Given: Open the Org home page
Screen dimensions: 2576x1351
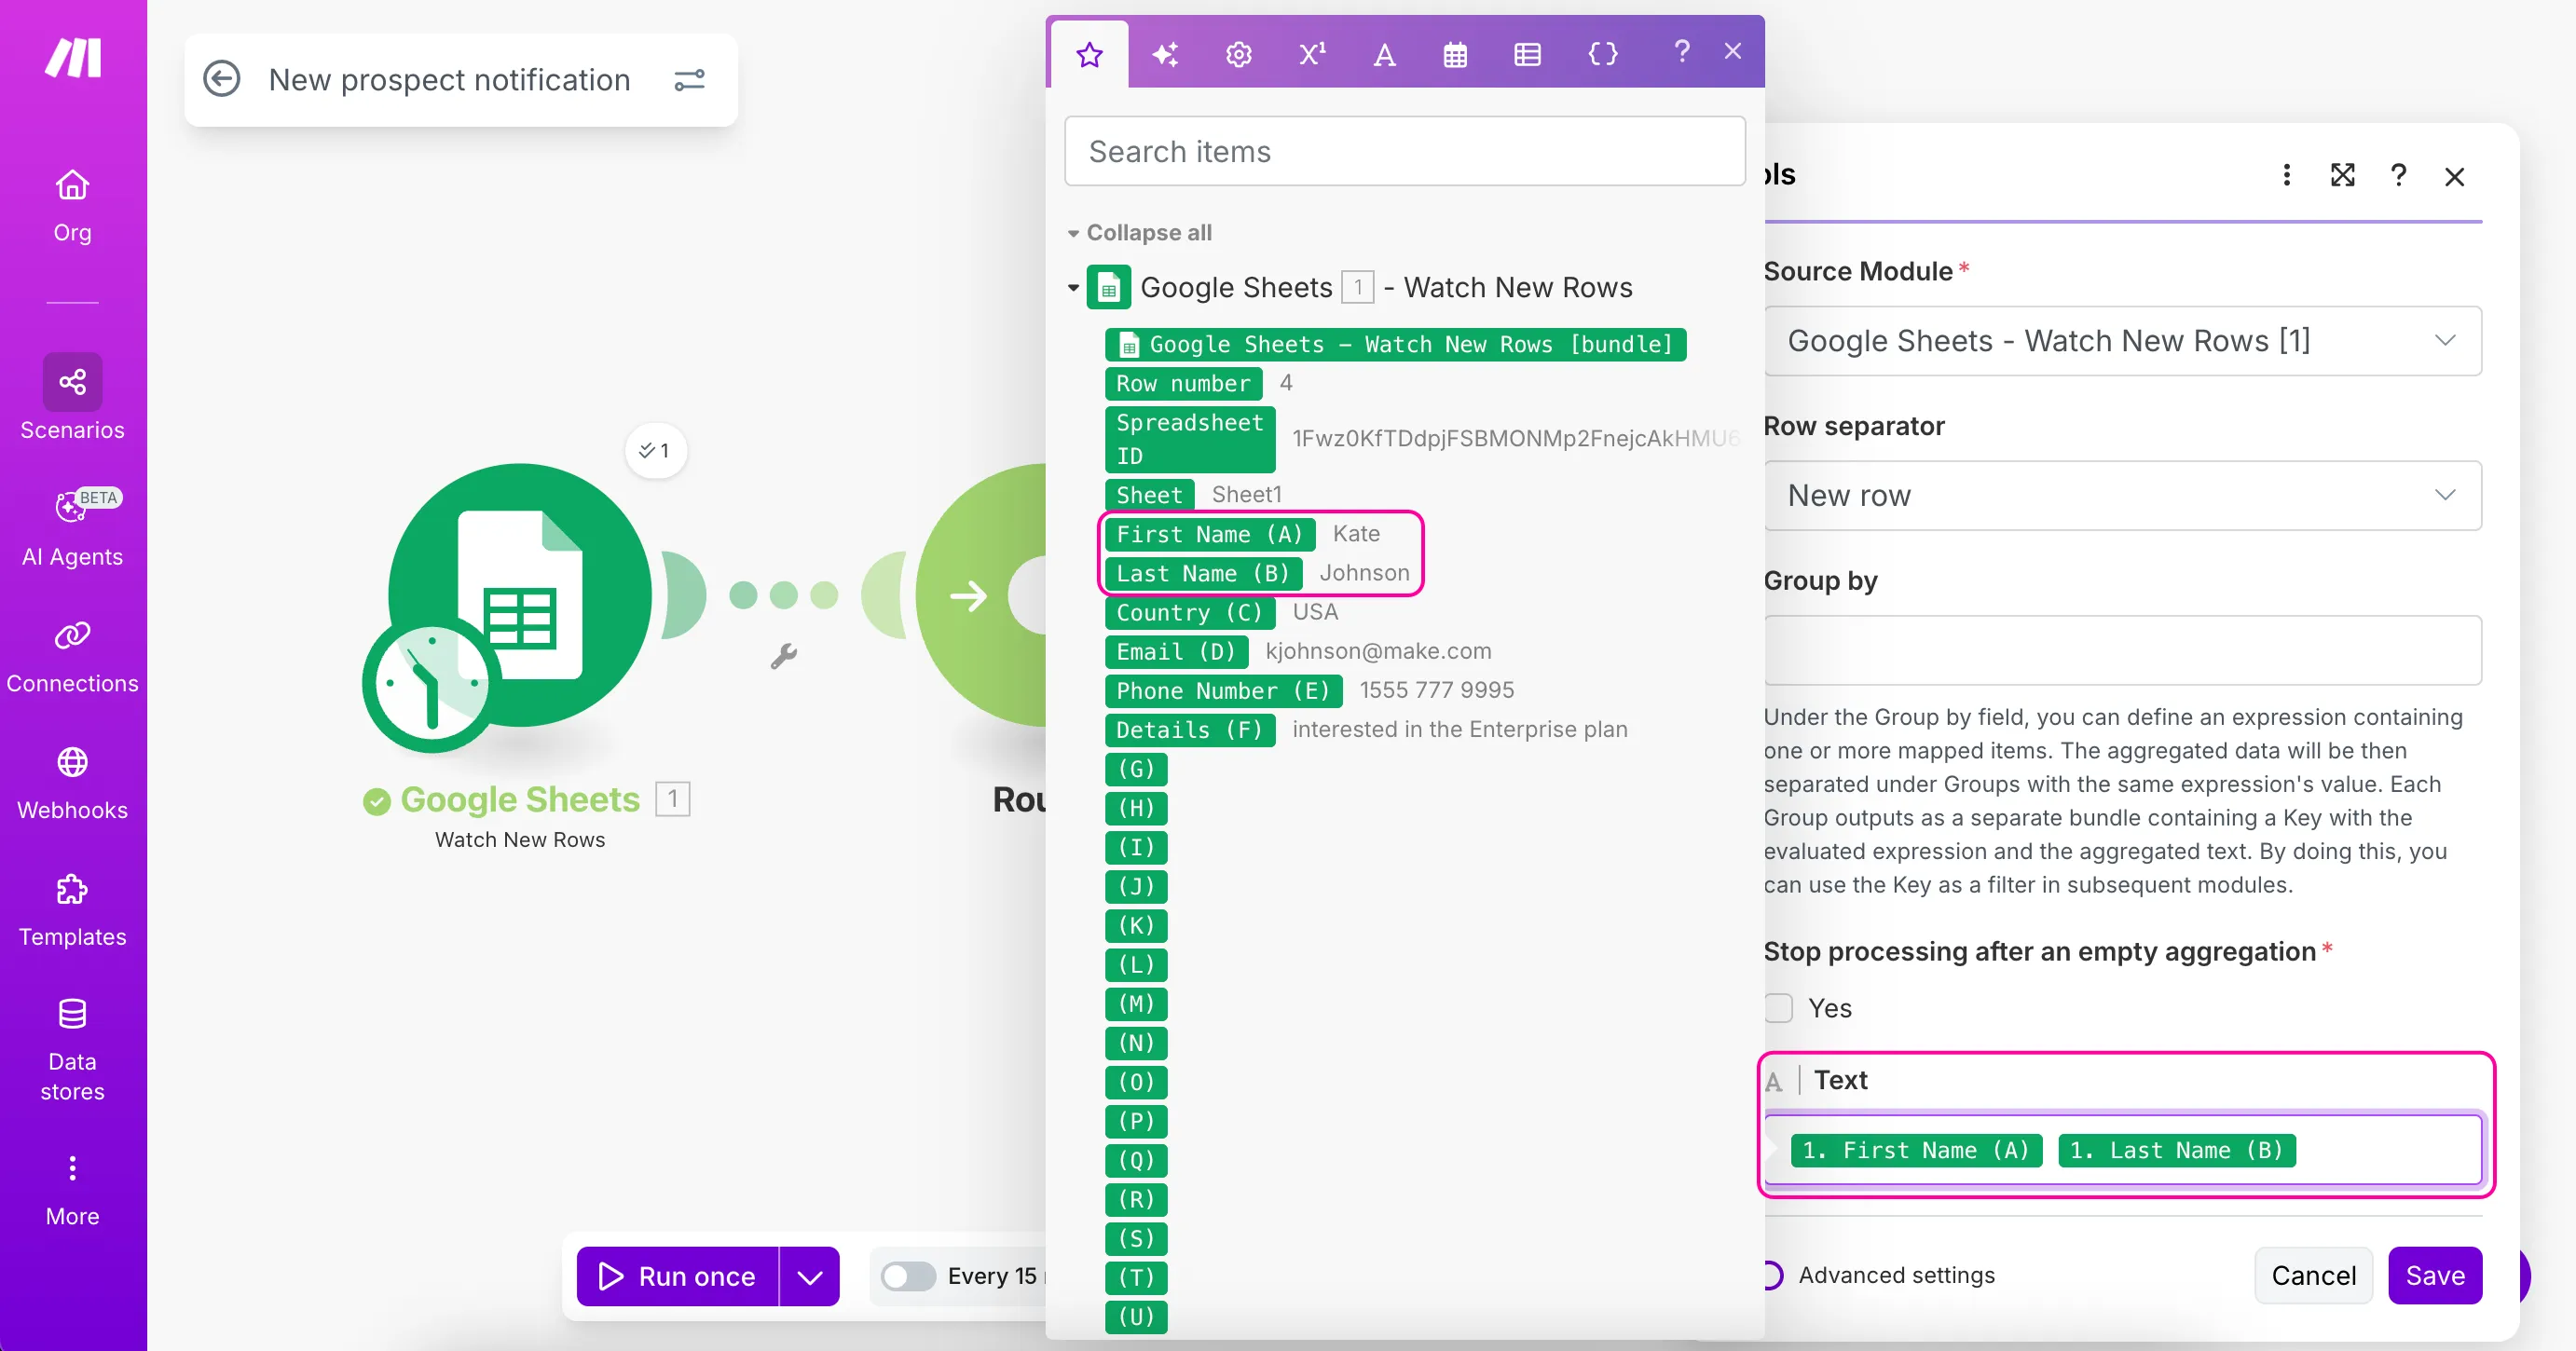Looking at the screenshot, I should point(72,205).
